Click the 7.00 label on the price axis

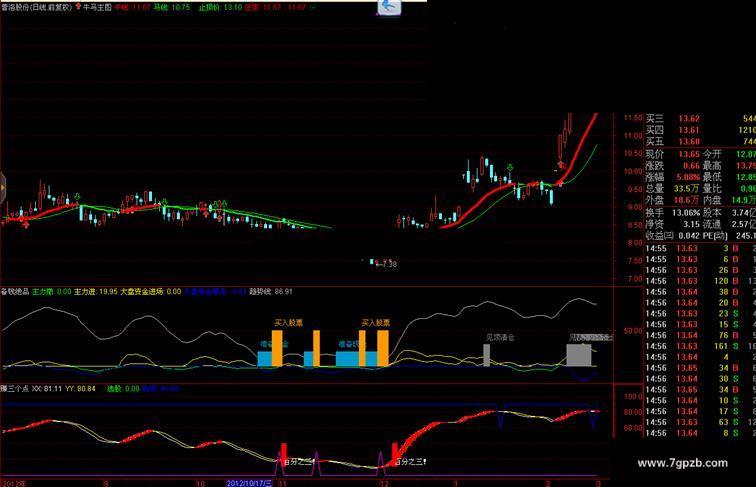click(634, 279)
